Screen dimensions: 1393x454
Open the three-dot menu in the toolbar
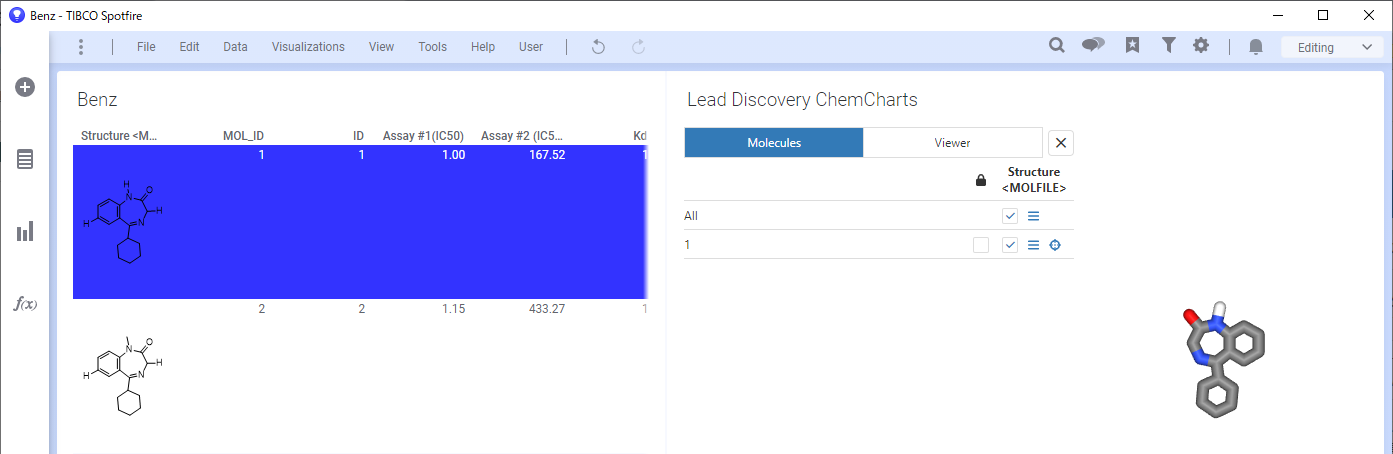[x=81, y=47]
